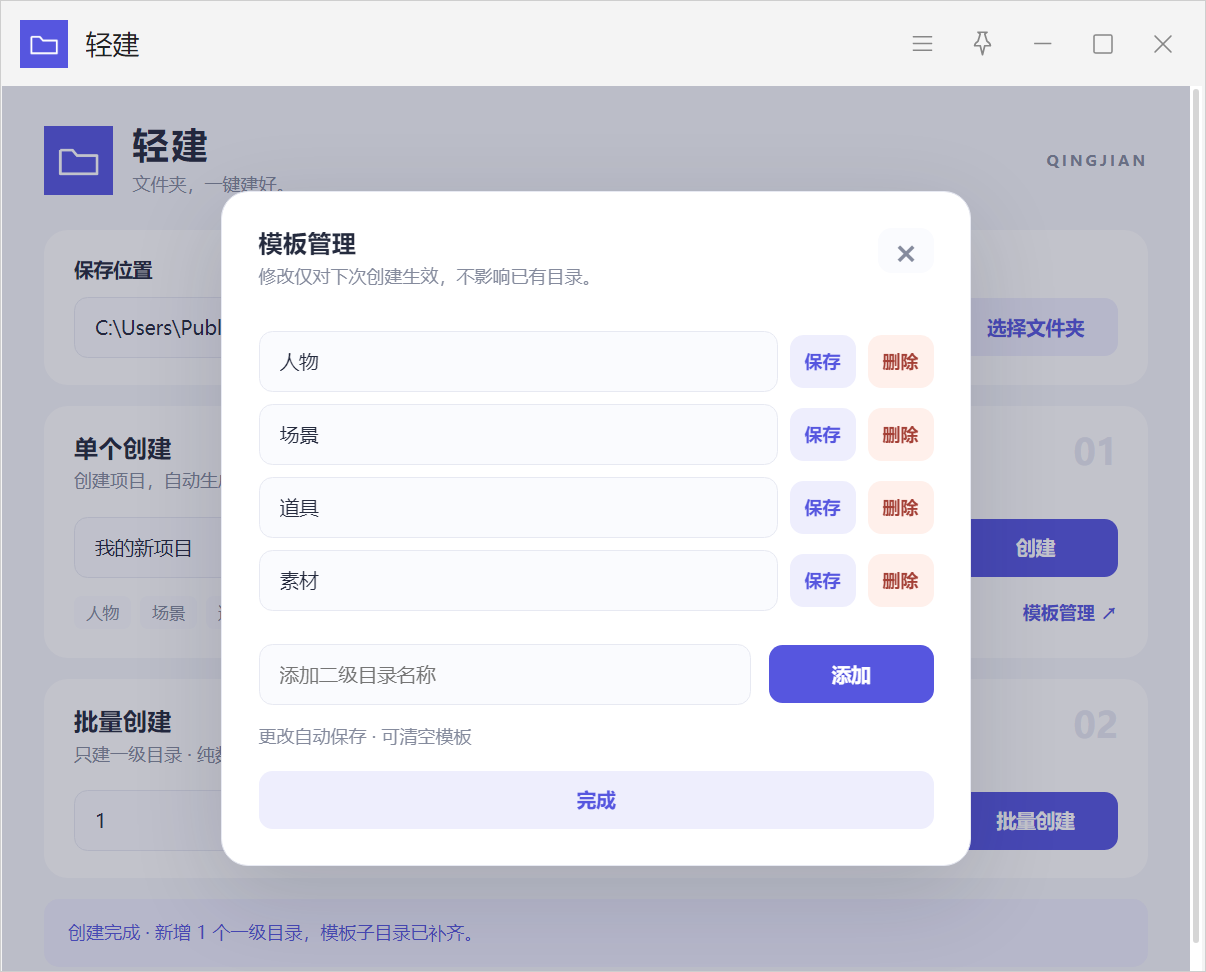Minimize the 轻建 window
The width and height of the screenshot is (1206, 972).
pos(1042,44)
